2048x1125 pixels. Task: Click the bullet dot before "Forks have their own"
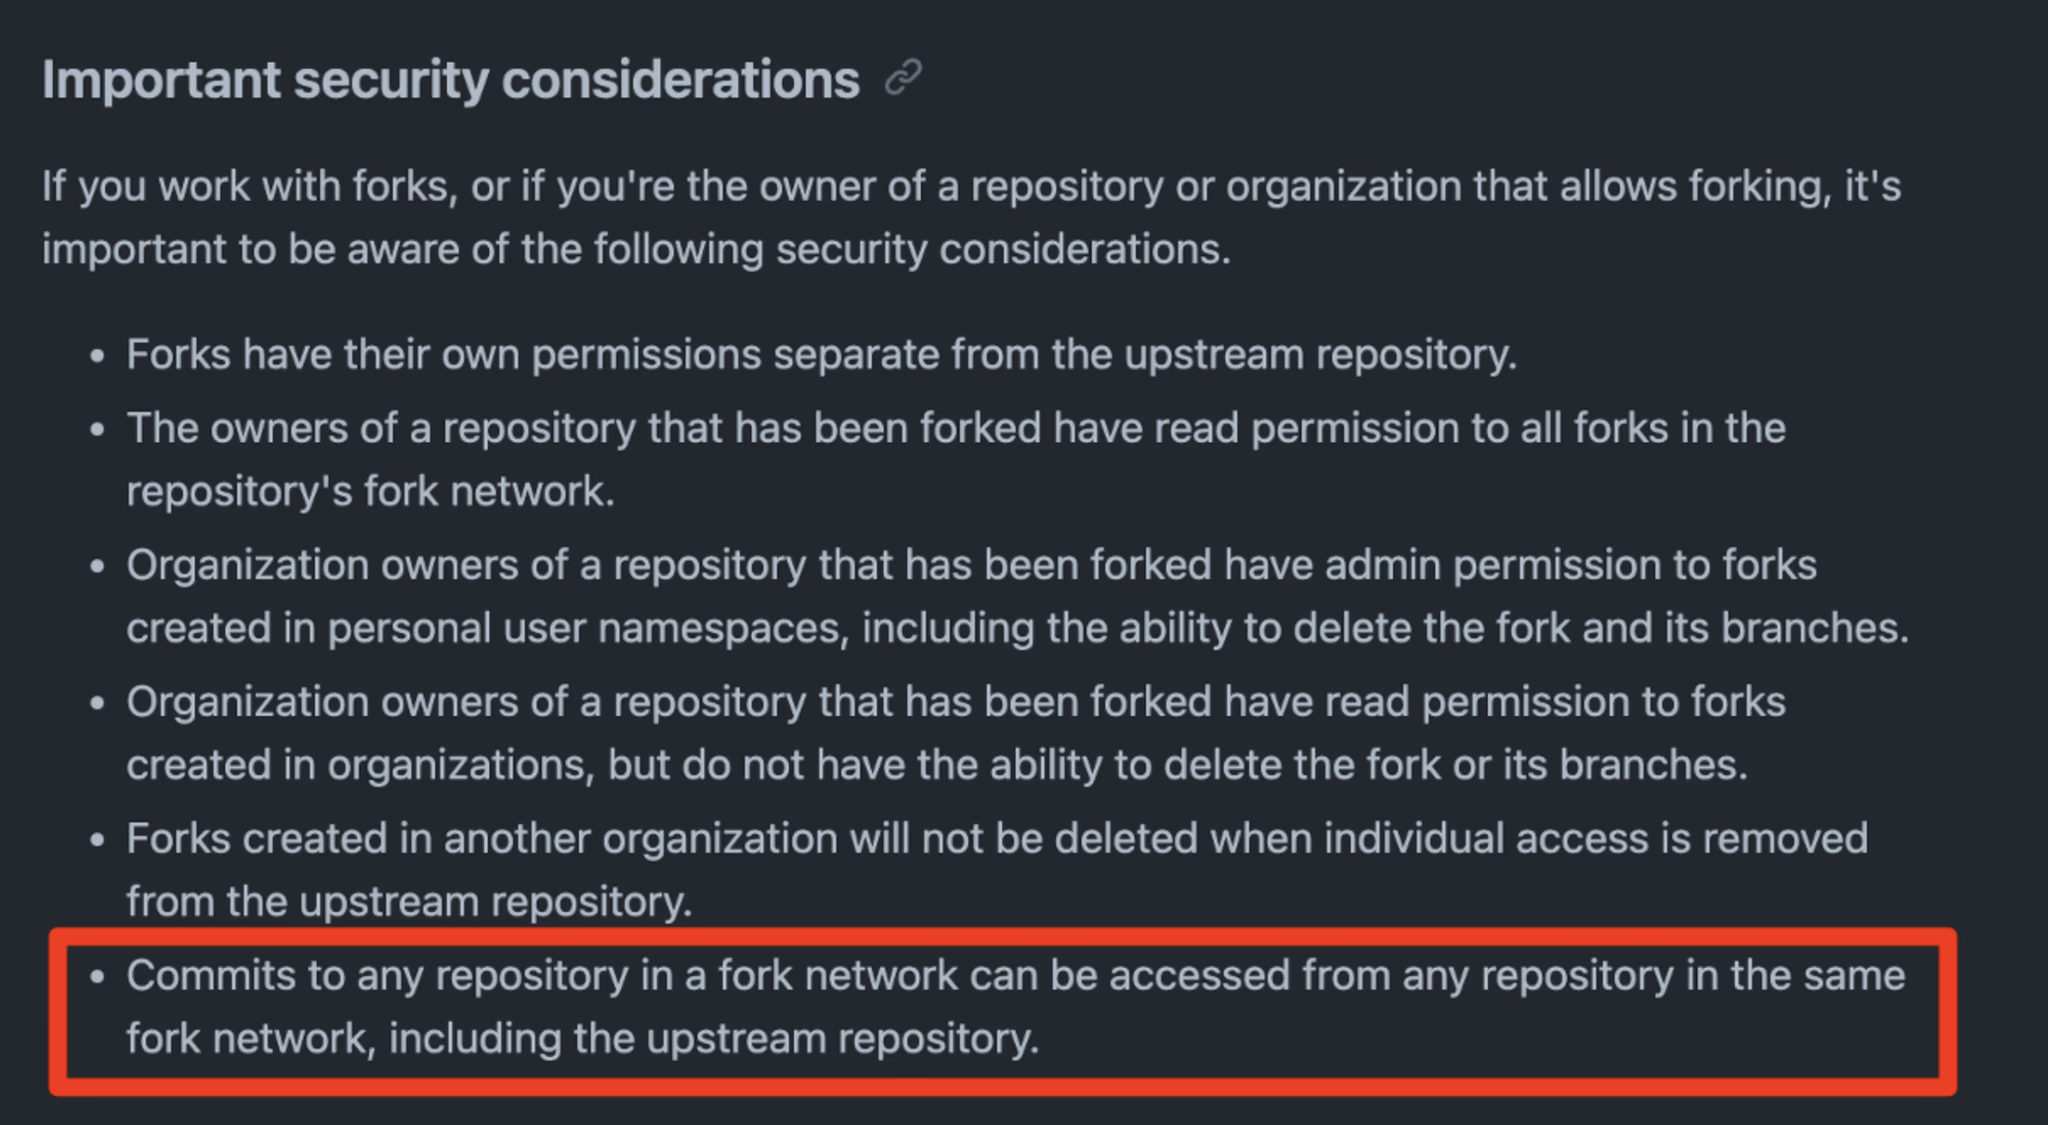97,356
